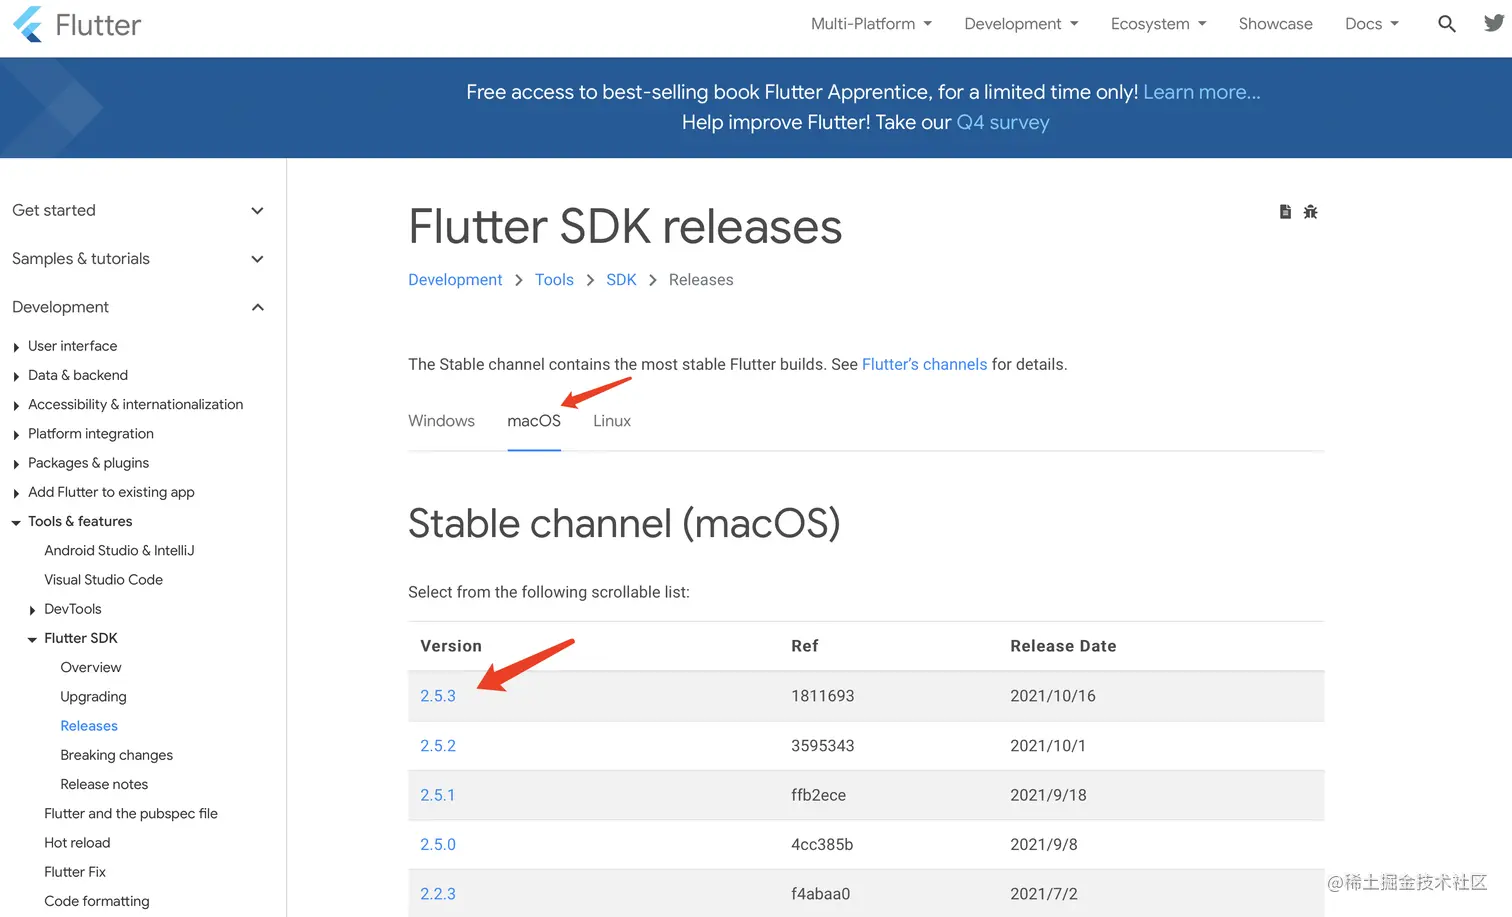Open the Q4 survey link

pos(1003,122)
